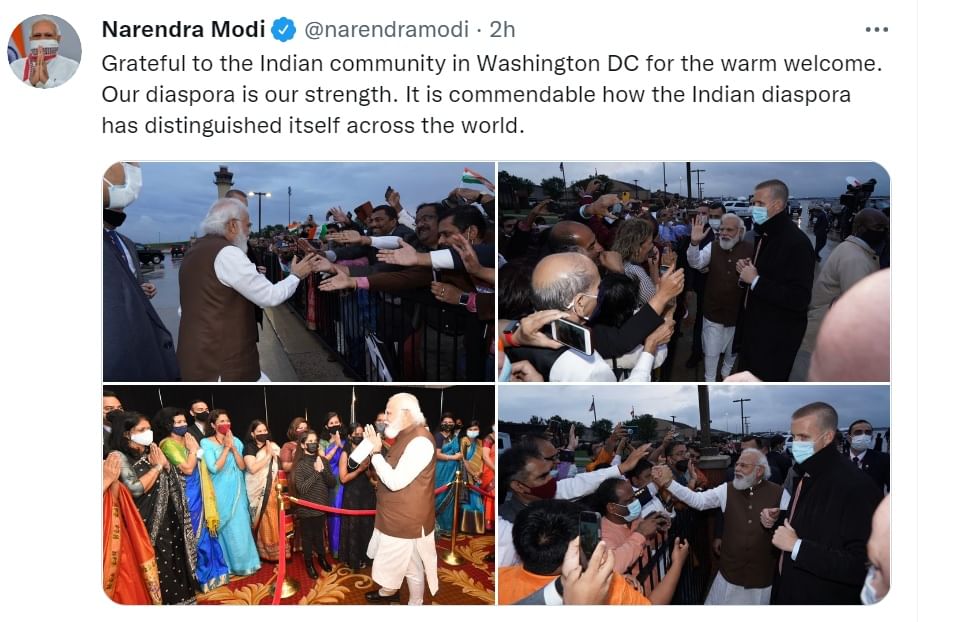Click the smartphone held up in second photo
Viewport: 962px width, 622px height.
[572, 336]
